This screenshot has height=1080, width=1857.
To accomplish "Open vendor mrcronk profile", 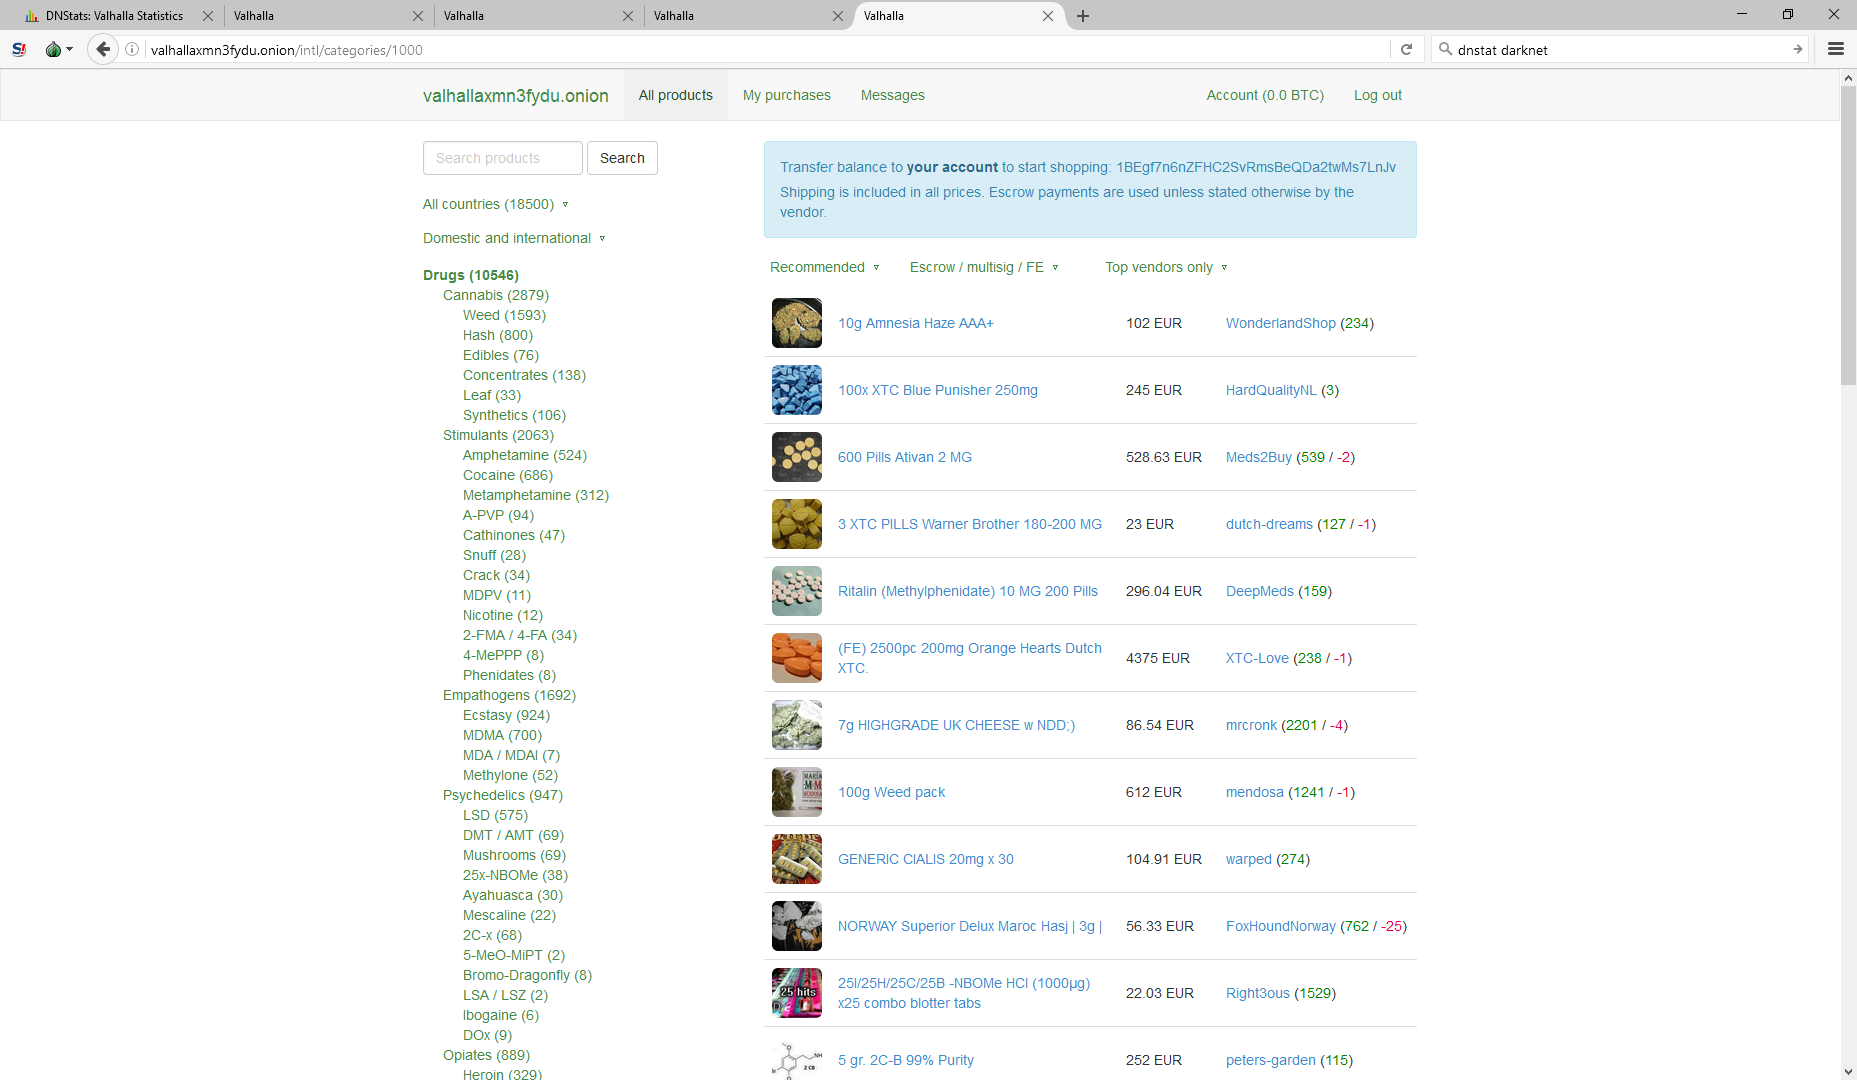I will click(x=1252, y=725).
